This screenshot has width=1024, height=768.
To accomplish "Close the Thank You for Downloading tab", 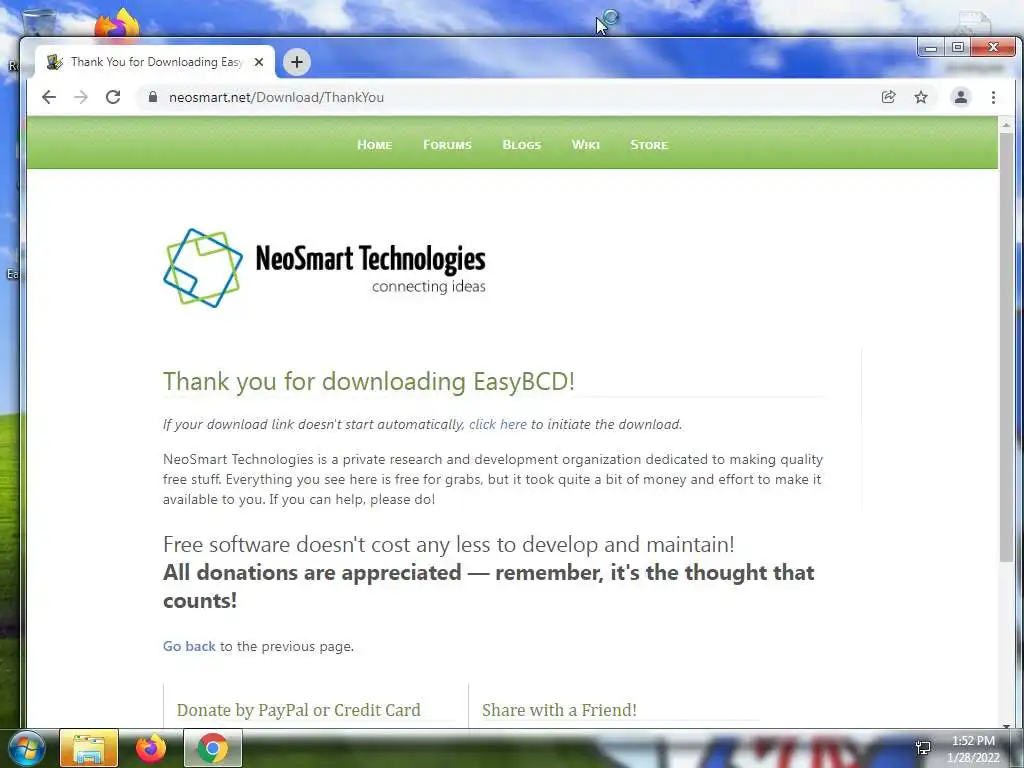I will pos(259,62).
